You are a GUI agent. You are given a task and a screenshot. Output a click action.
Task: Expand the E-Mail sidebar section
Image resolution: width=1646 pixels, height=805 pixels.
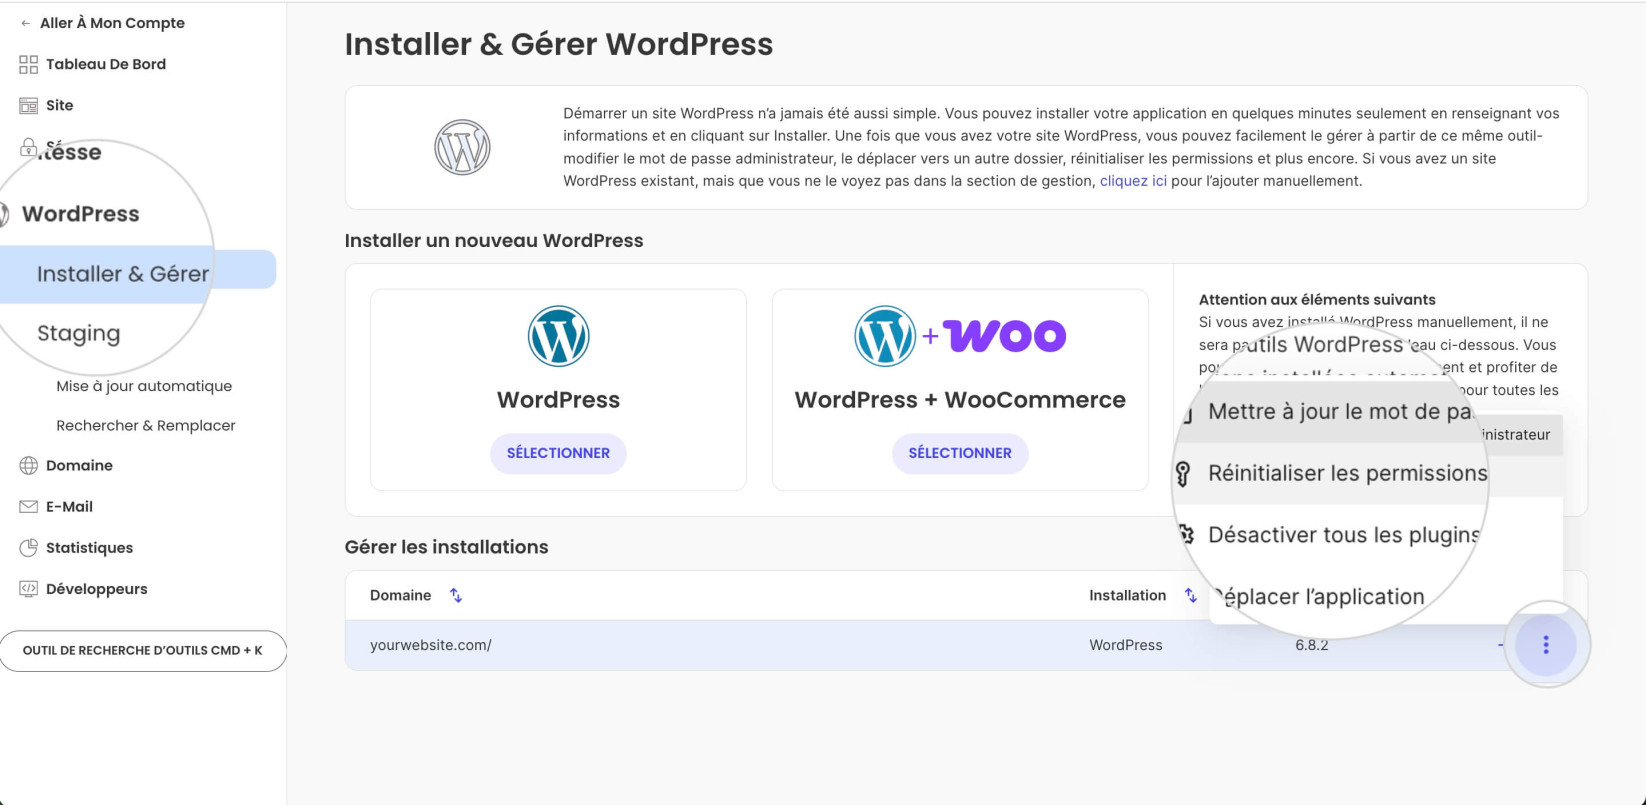coord(69,507)
